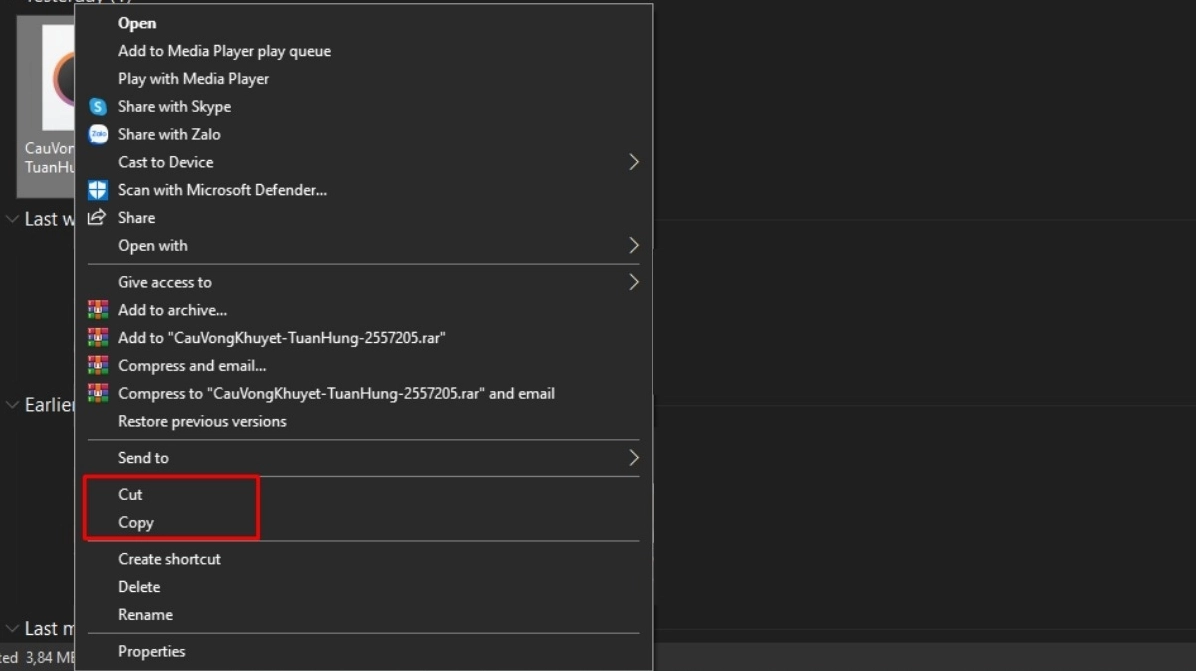Select Add to Media Player play queue

coord(363,51)
